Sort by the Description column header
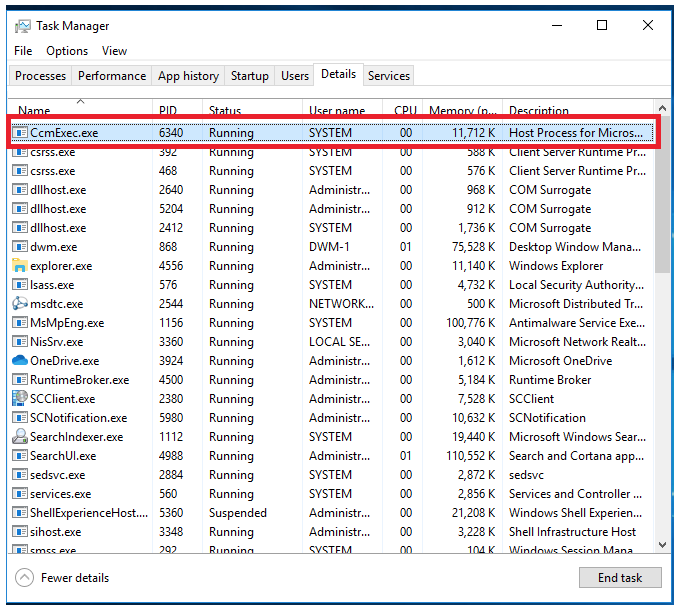 578,108
